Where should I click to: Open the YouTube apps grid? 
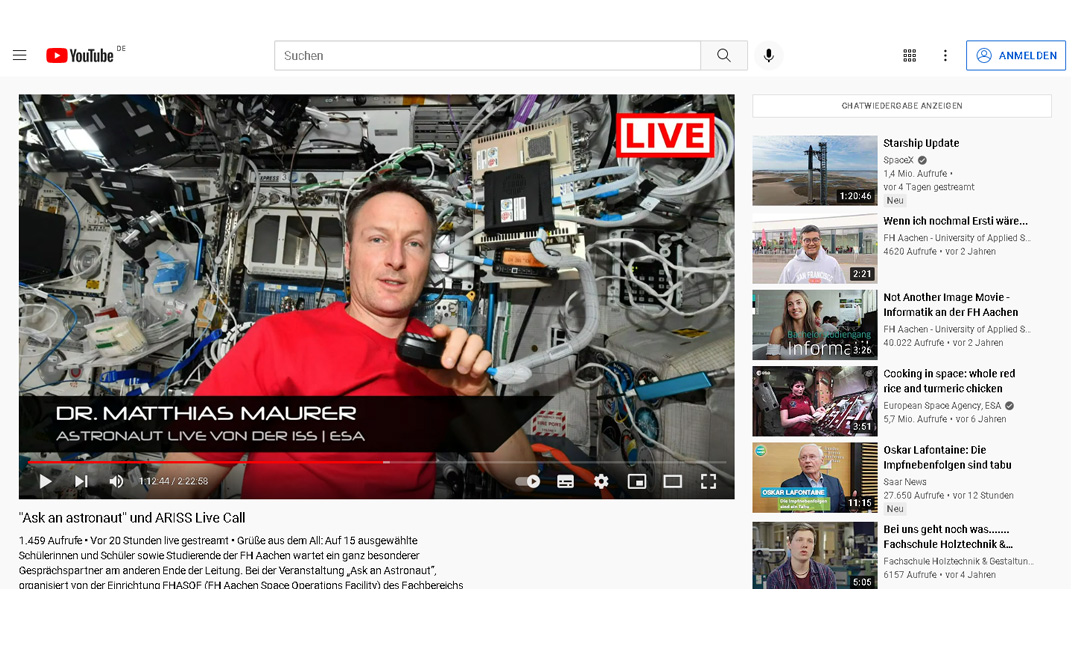click(910, 56)
